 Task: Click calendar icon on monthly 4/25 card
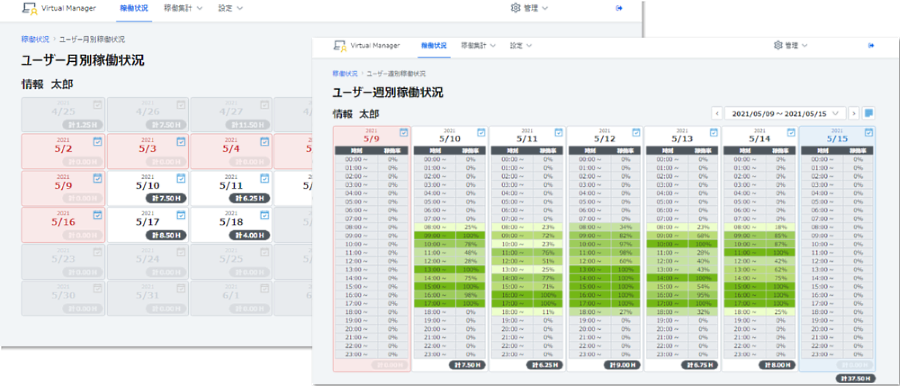point(98,105)
